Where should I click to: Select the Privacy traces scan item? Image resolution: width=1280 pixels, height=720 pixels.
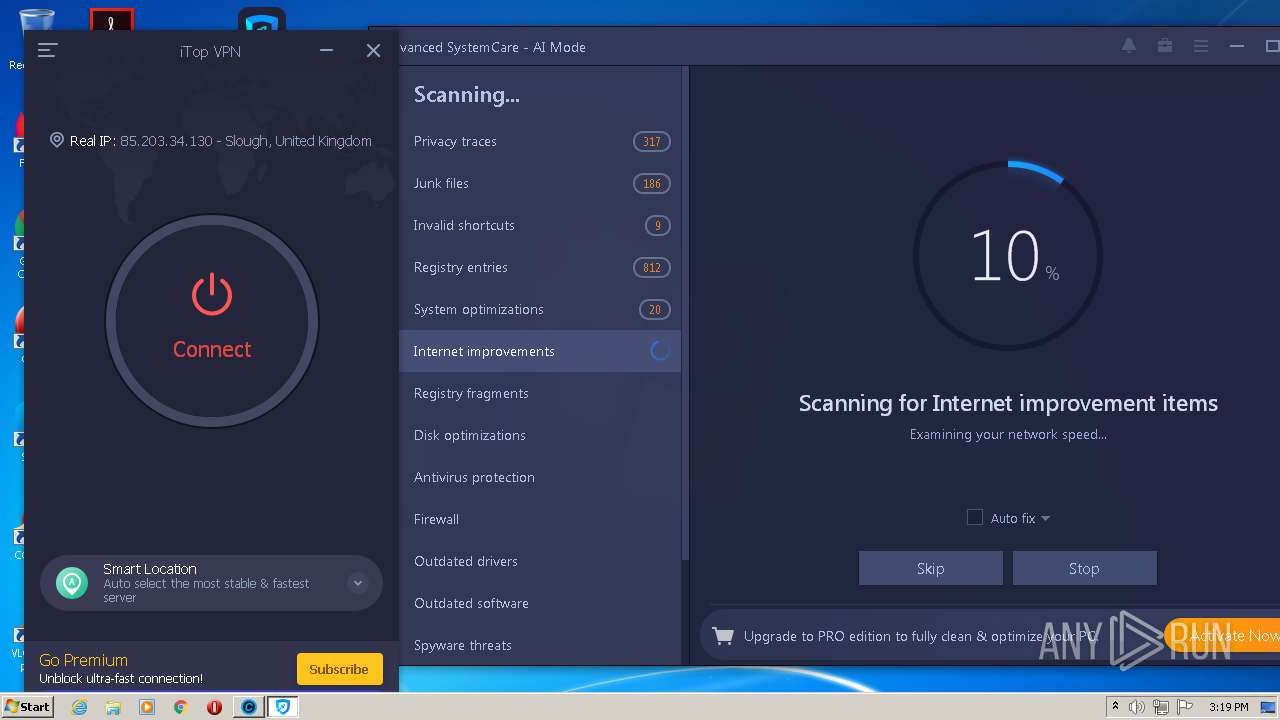coord(540,141)
